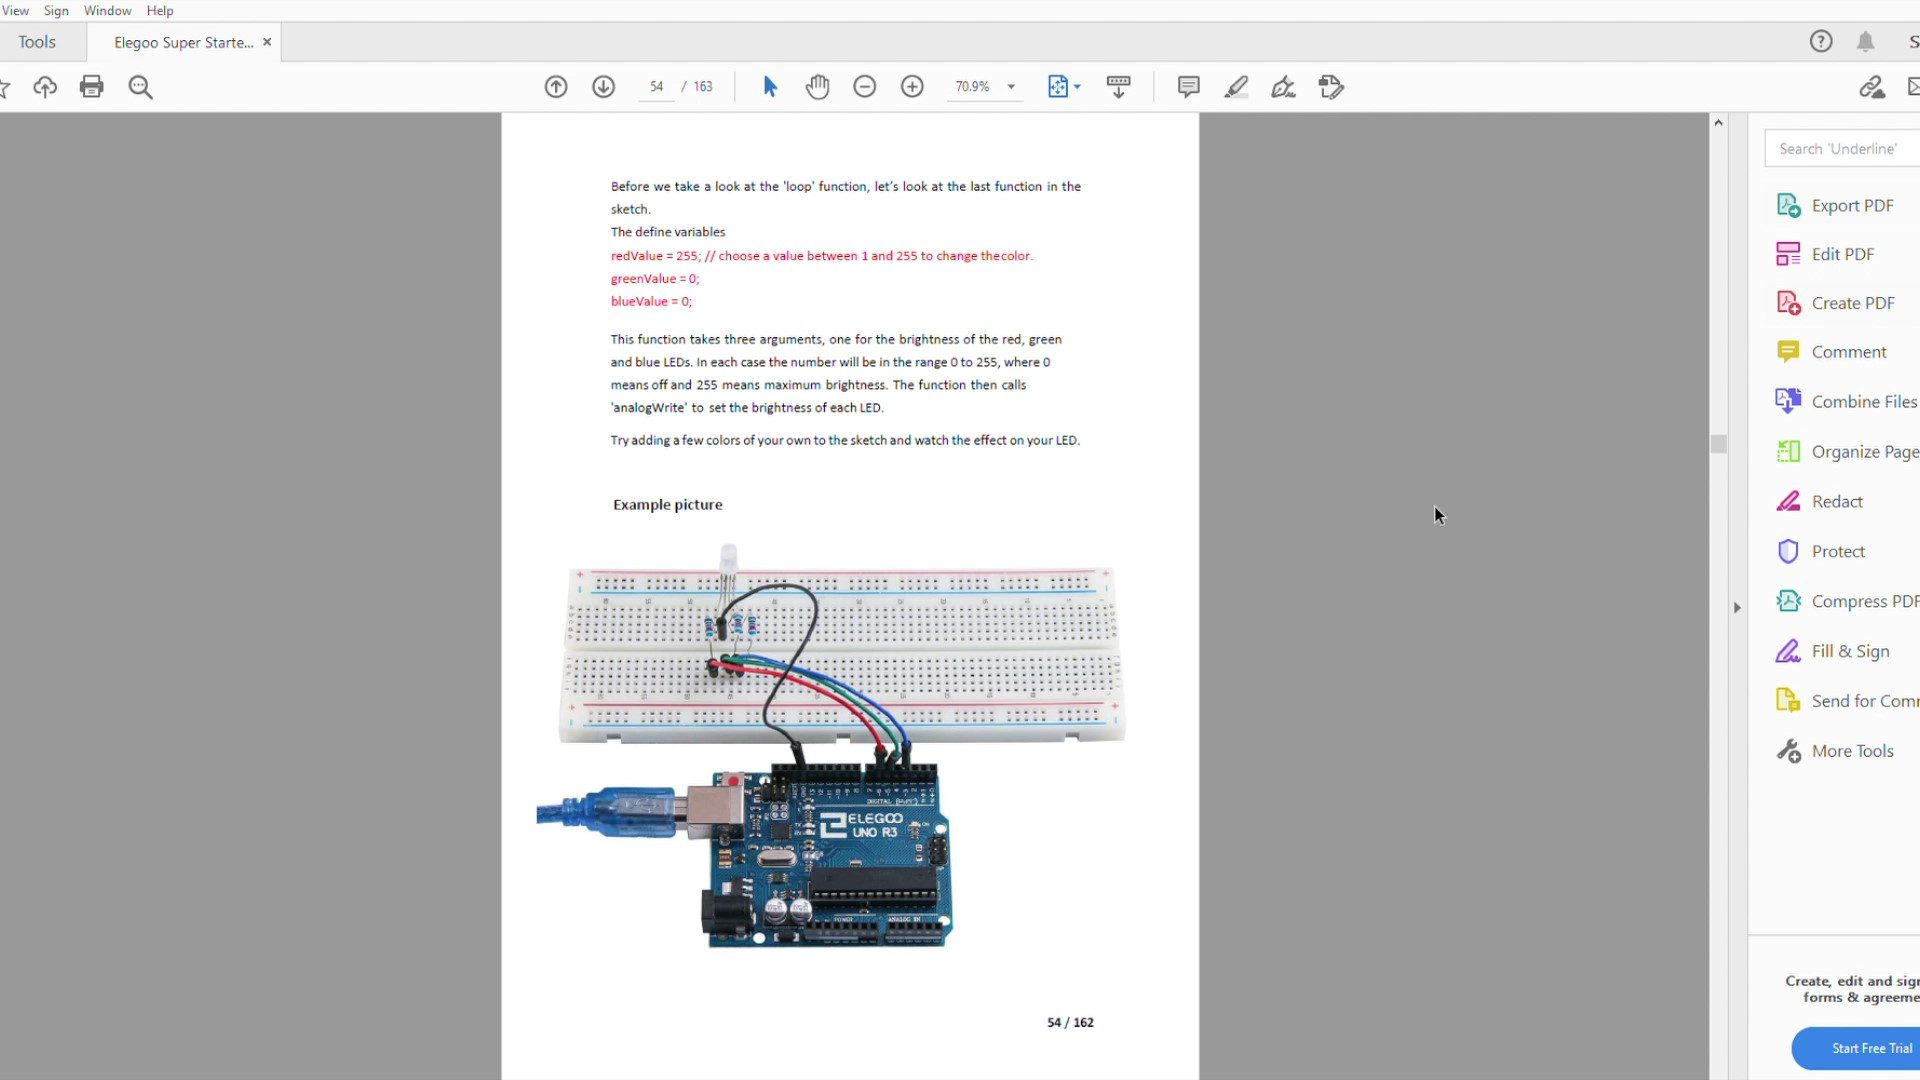This screenshot has width=1920, height=1080.
Task: Click the zoom out minus icon
Action: click(x=864, y=87)
